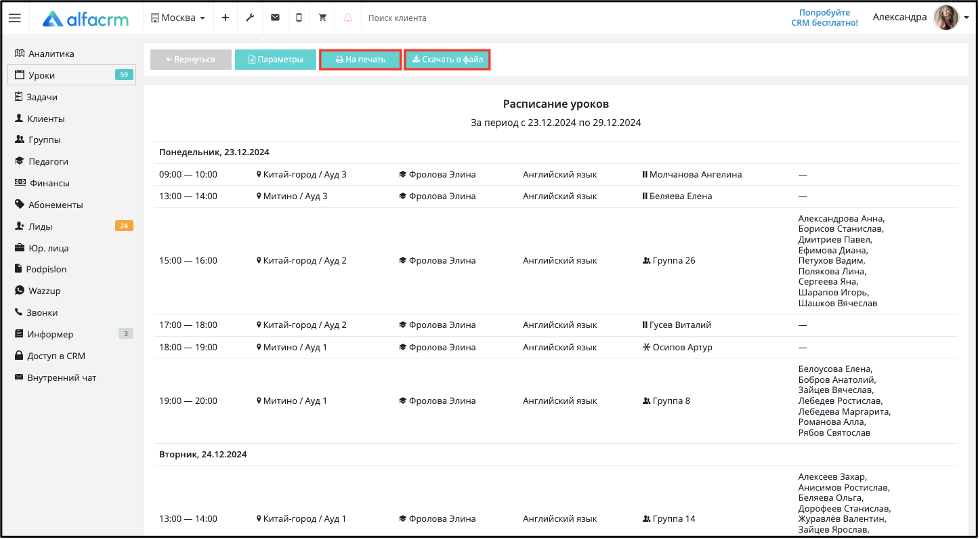The width and height of the screenshot is (979, 539).
Task: Click the plus add icon
Action: 225,18
